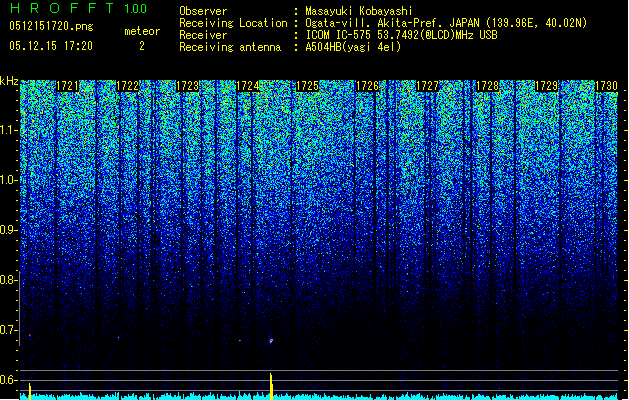629x400 pixels.
Task: Click the 1724 time marker
Action: click(248, 86)
